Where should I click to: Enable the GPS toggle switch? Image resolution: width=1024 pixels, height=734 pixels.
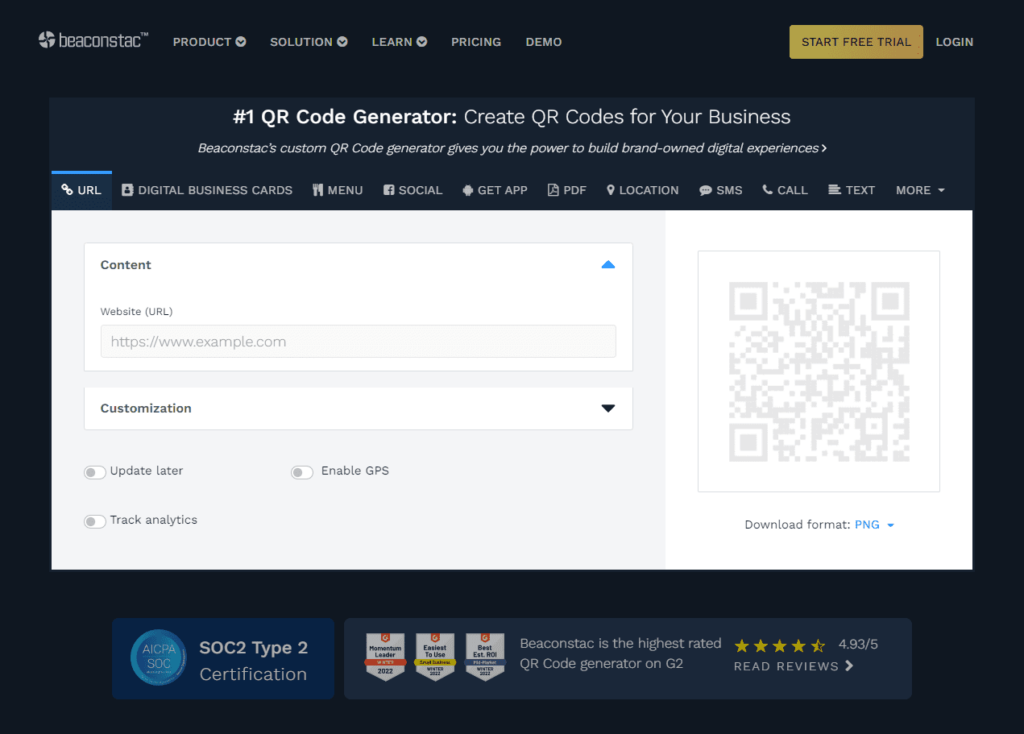coord(302,472)
